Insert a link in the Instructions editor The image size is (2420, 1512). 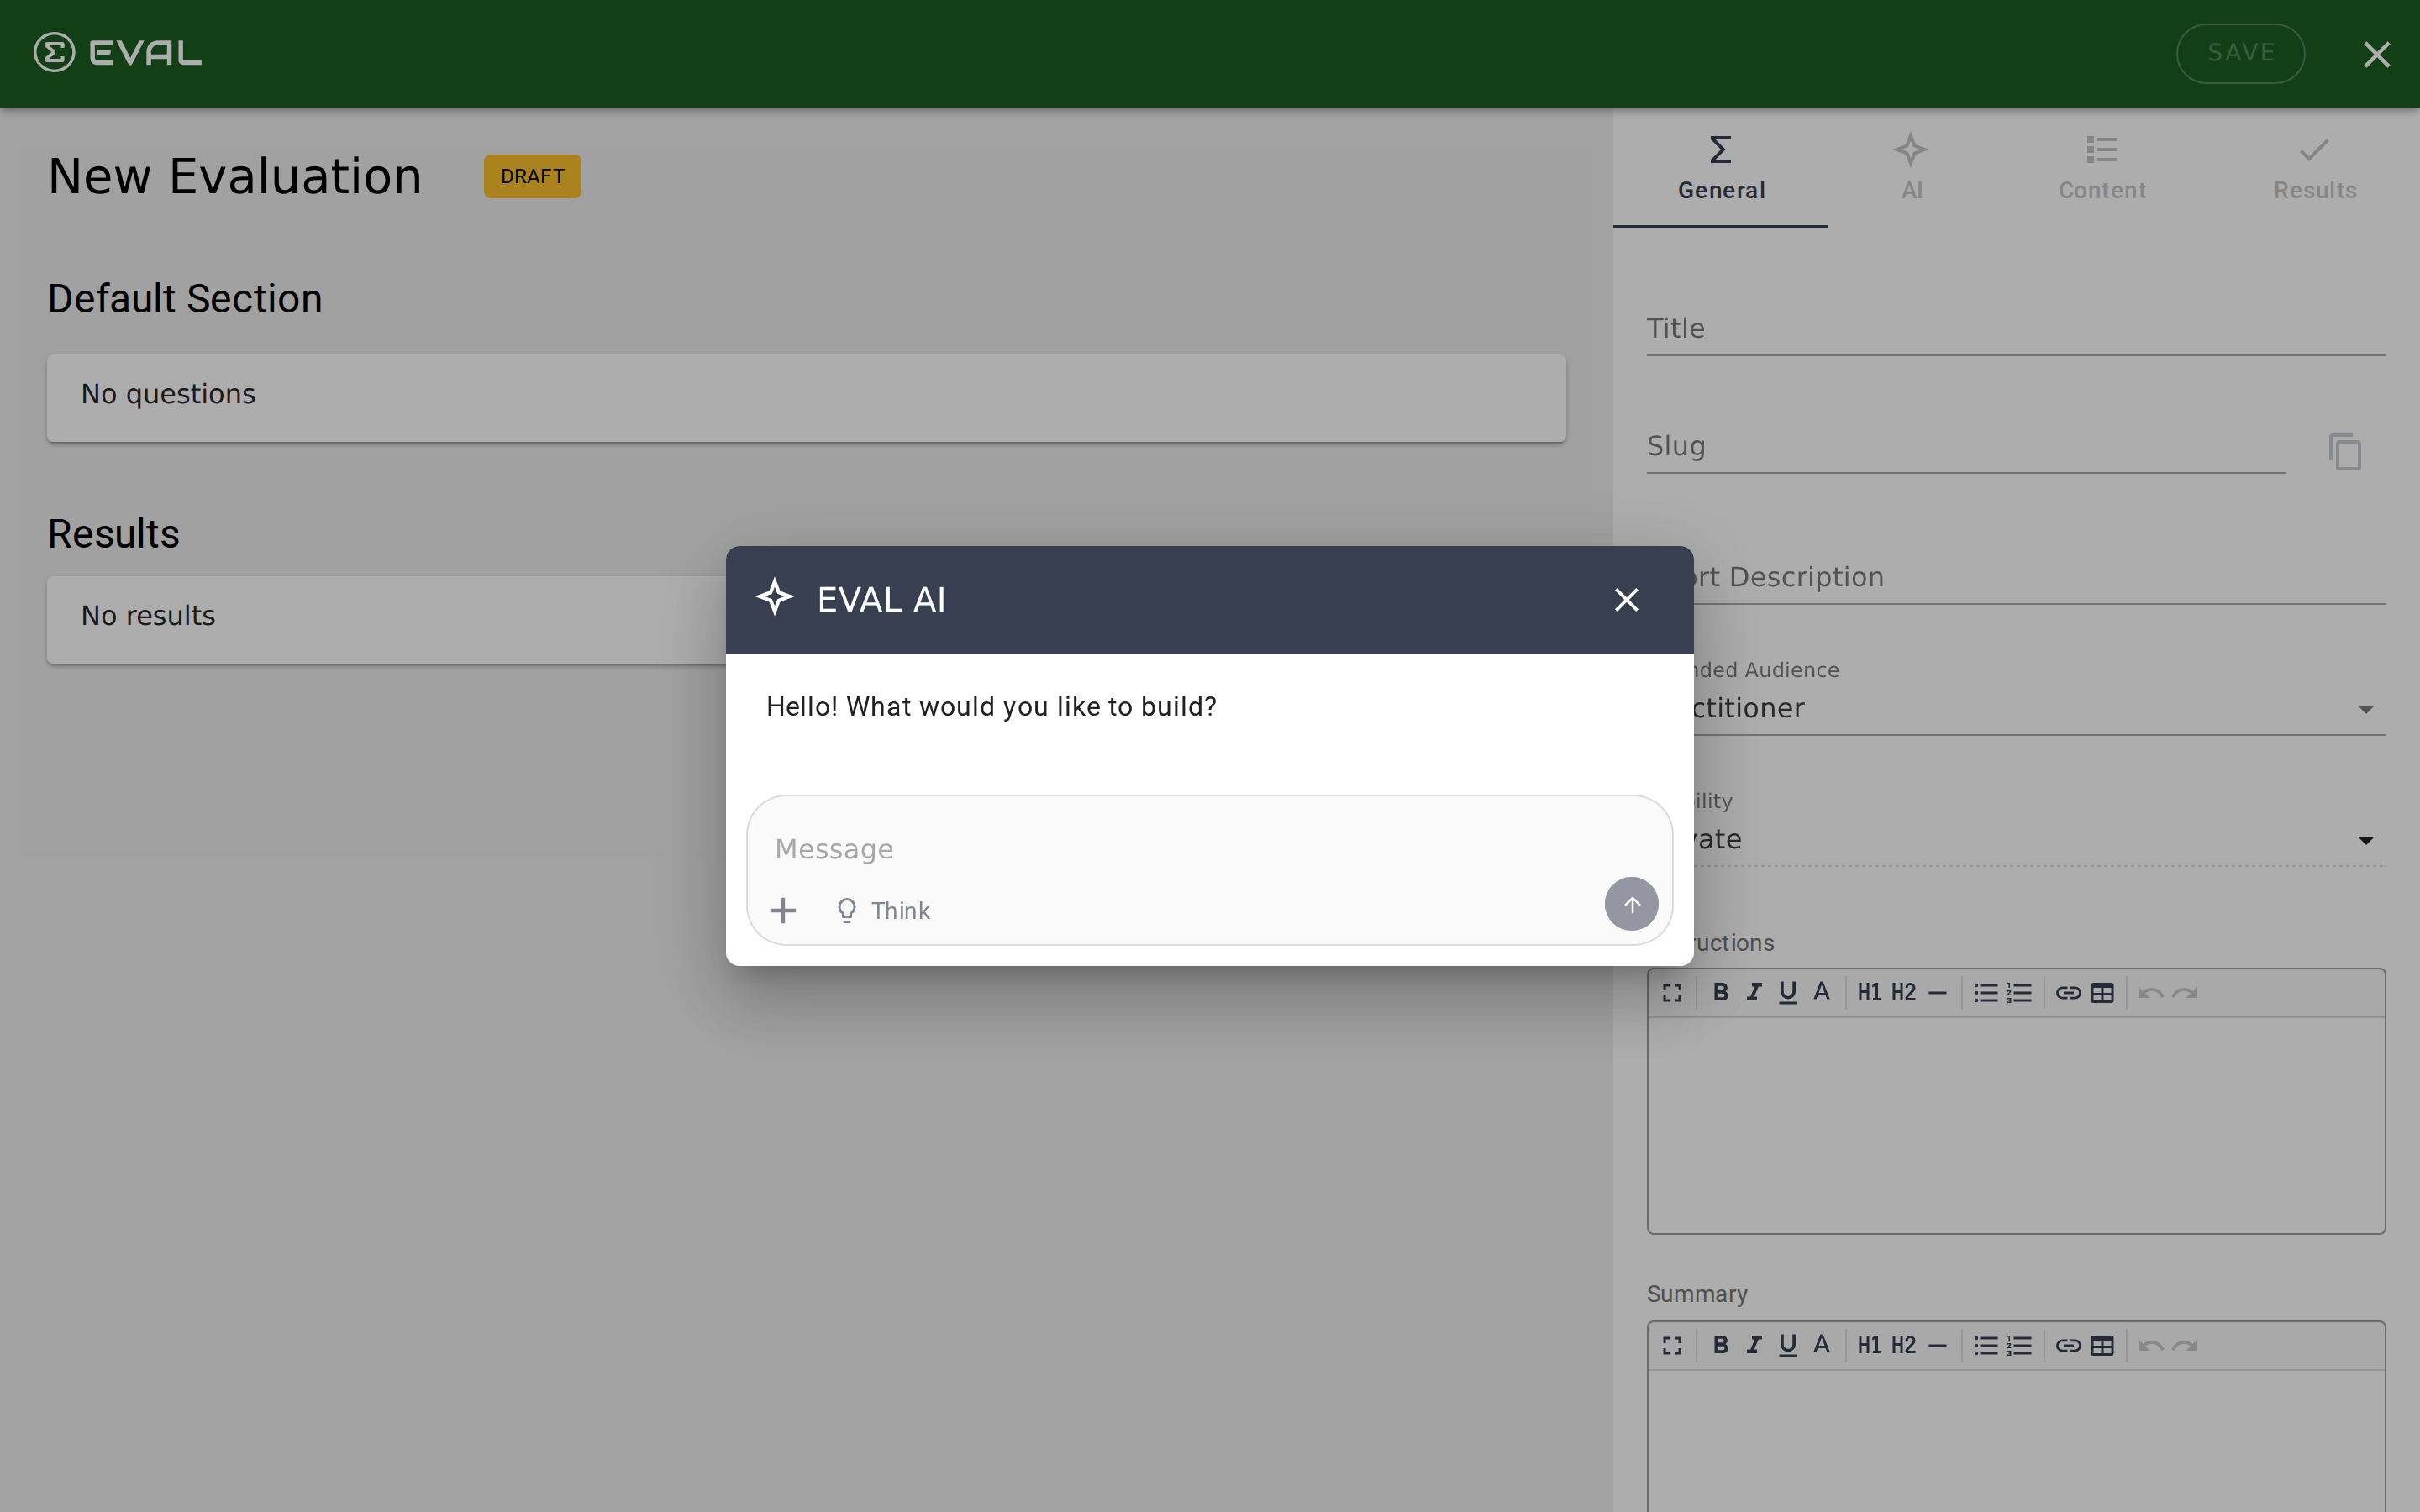[2066, 992]
